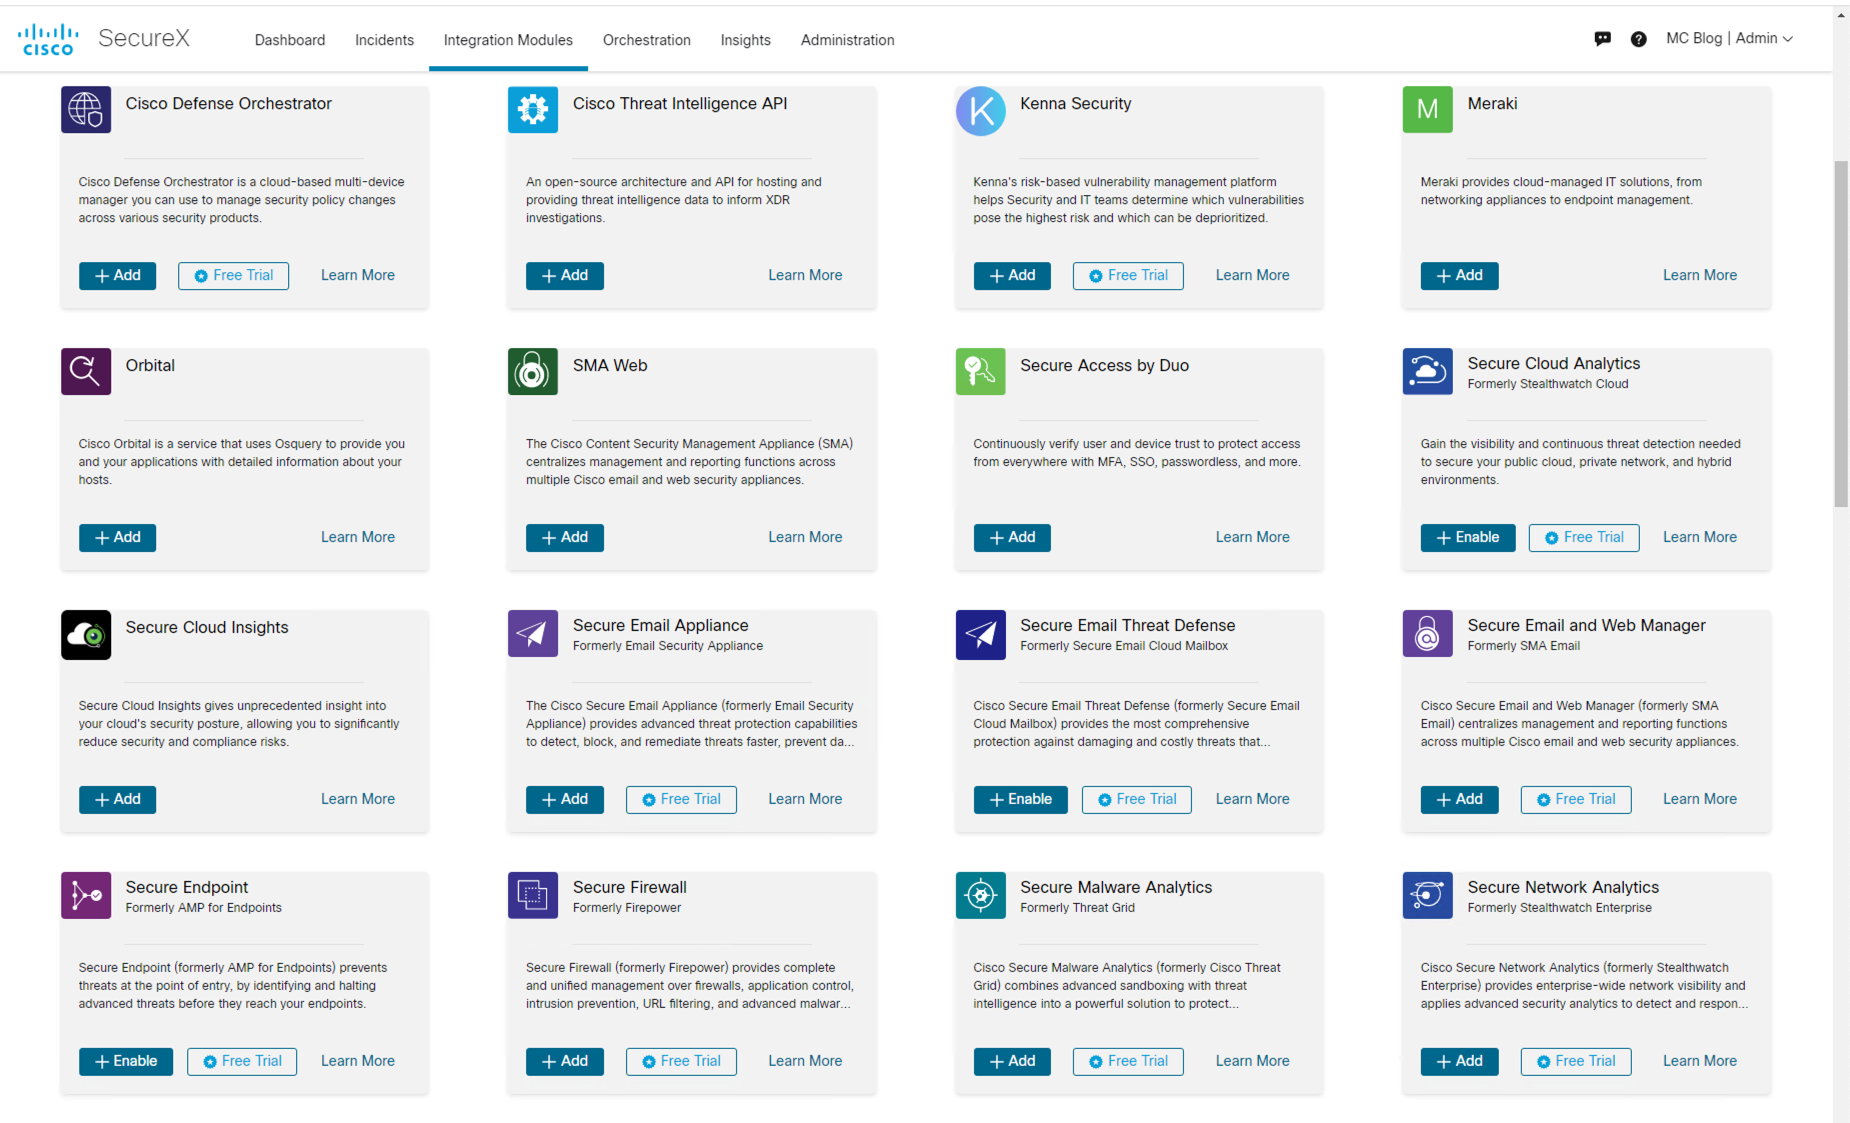
Task: Switch to the Dashboard tab
Action: 289,40
